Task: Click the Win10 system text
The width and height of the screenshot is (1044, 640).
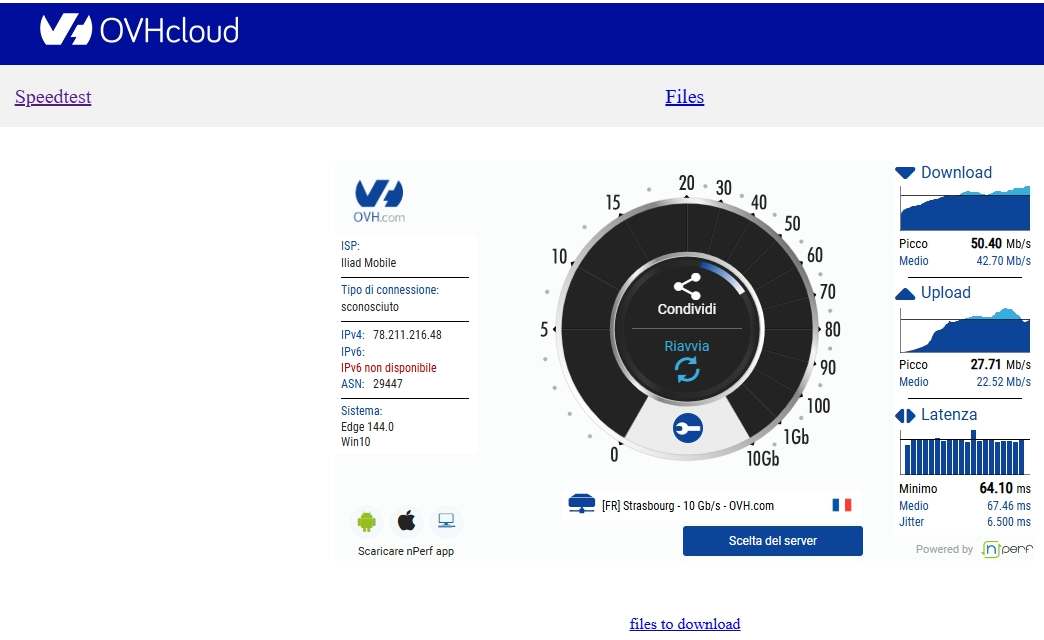Action: [x=356, y=442]
